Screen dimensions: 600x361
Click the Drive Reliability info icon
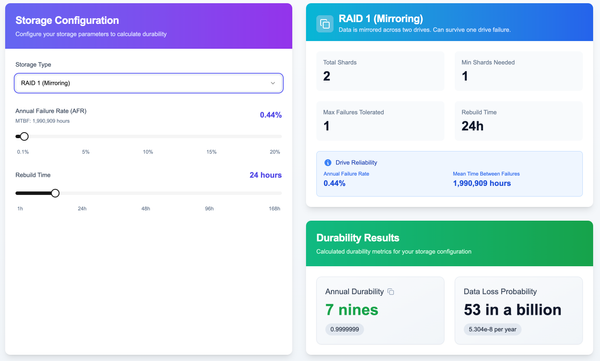pos(328,163)
